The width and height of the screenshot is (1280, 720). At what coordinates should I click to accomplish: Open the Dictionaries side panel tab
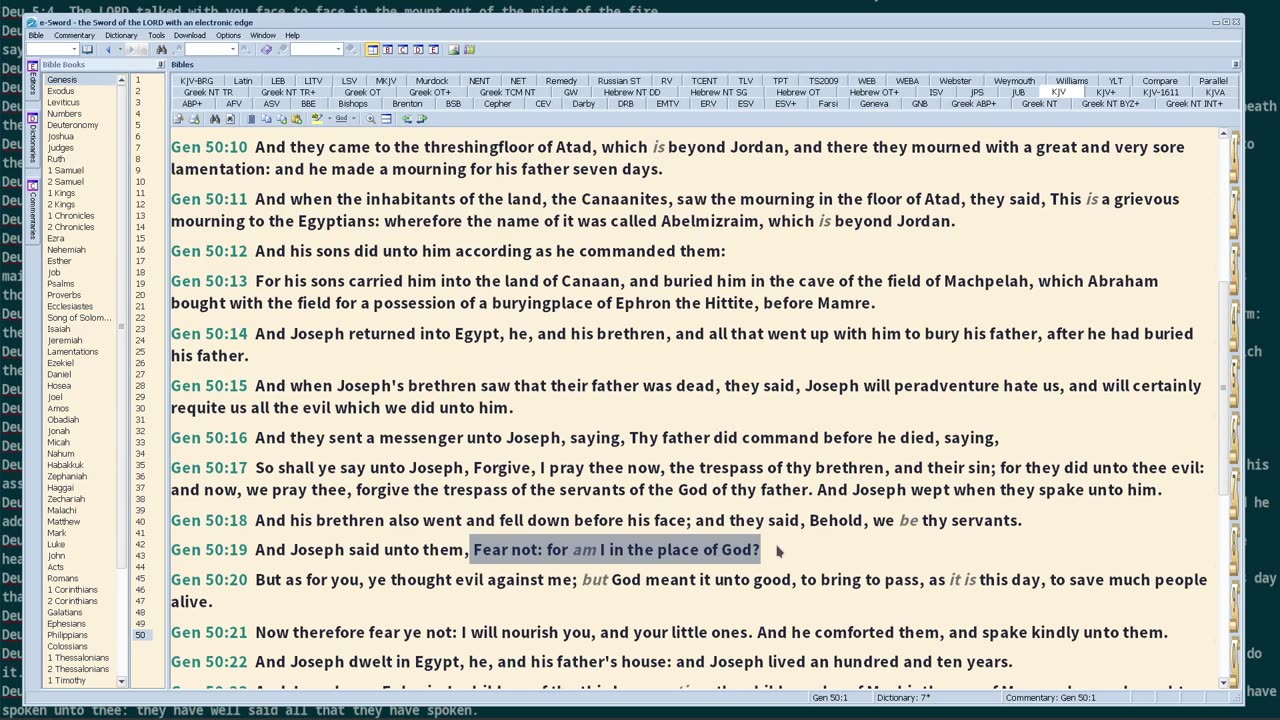32,140
